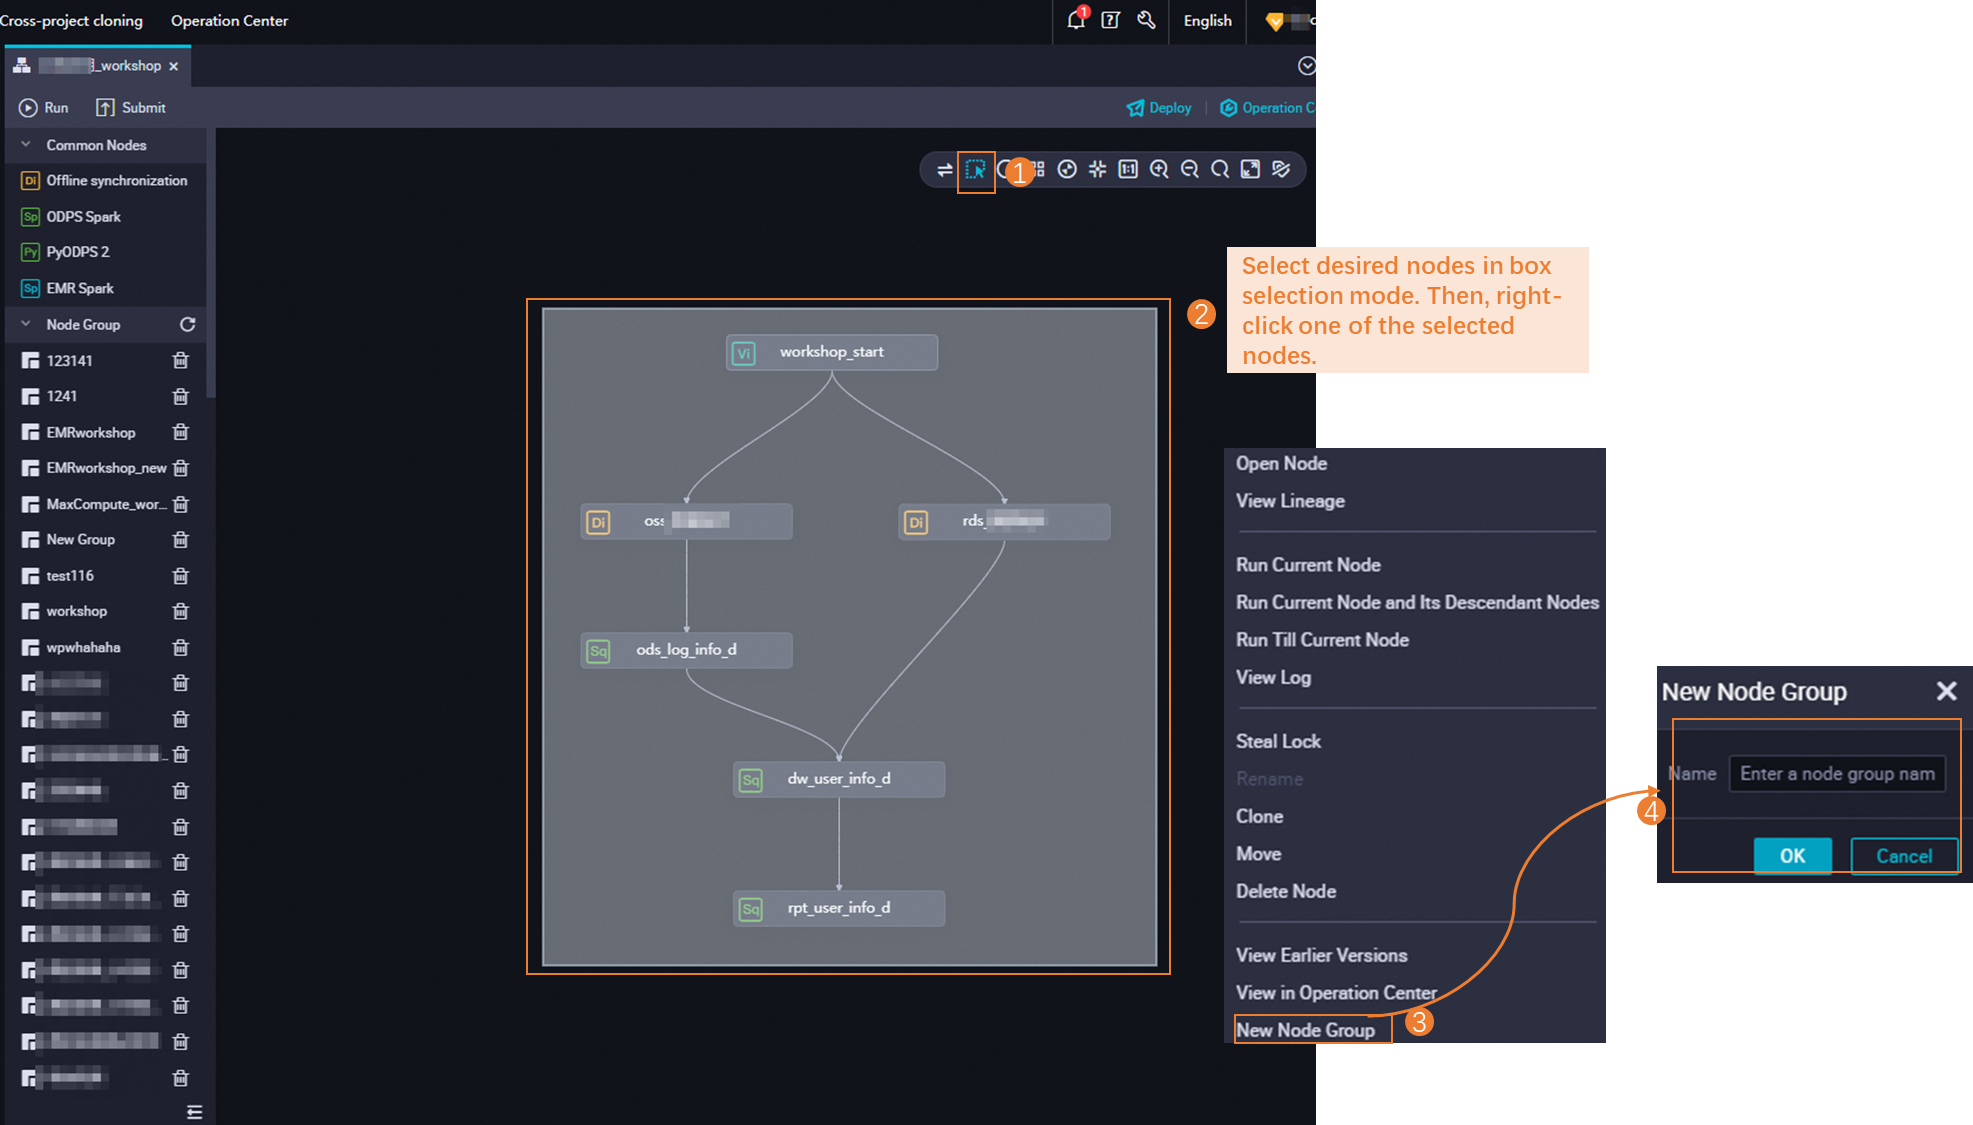Click the 1:1 actual size icon
The width and height of the screenshot is (1973, 1125).
[x=1128, y=170]
